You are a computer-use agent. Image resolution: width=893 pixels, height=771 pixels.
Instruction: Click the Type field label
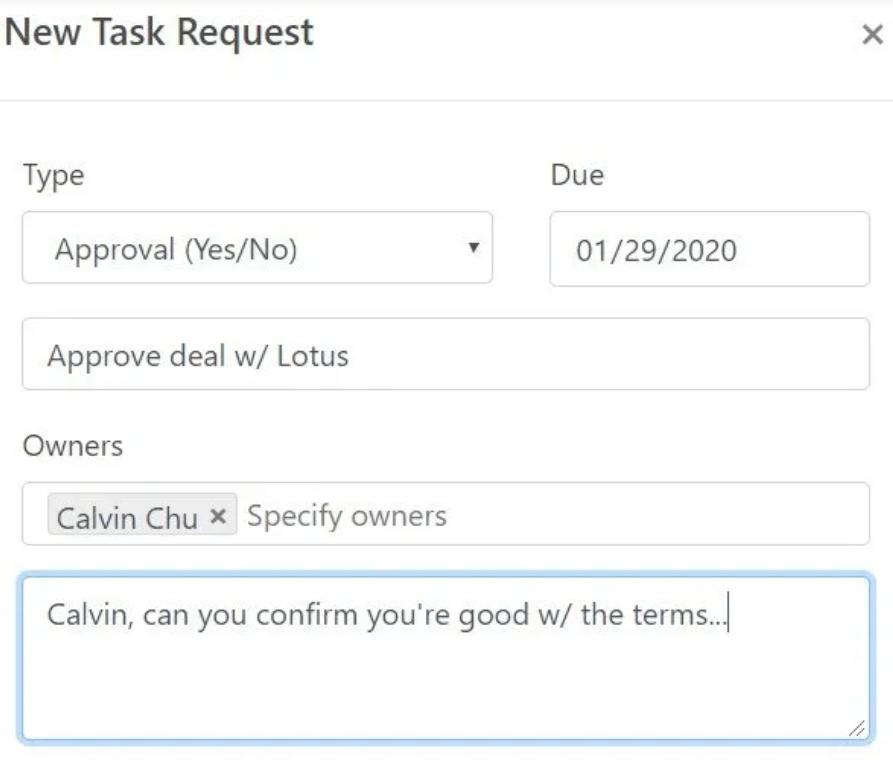coord(53,176)
